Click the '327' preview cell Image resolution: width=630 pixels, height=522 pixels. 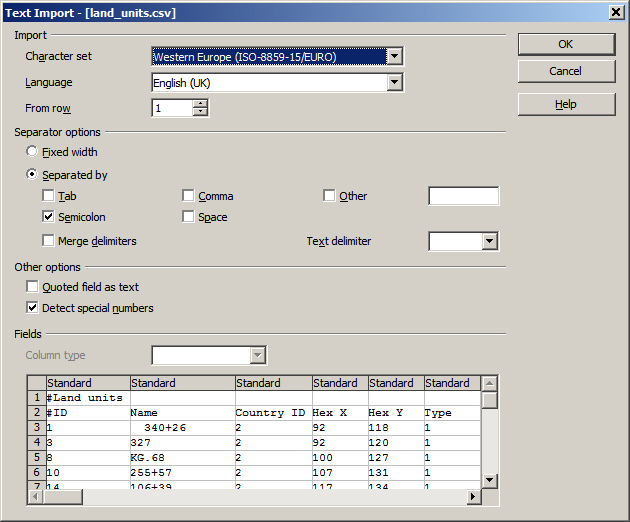point(182,442)
